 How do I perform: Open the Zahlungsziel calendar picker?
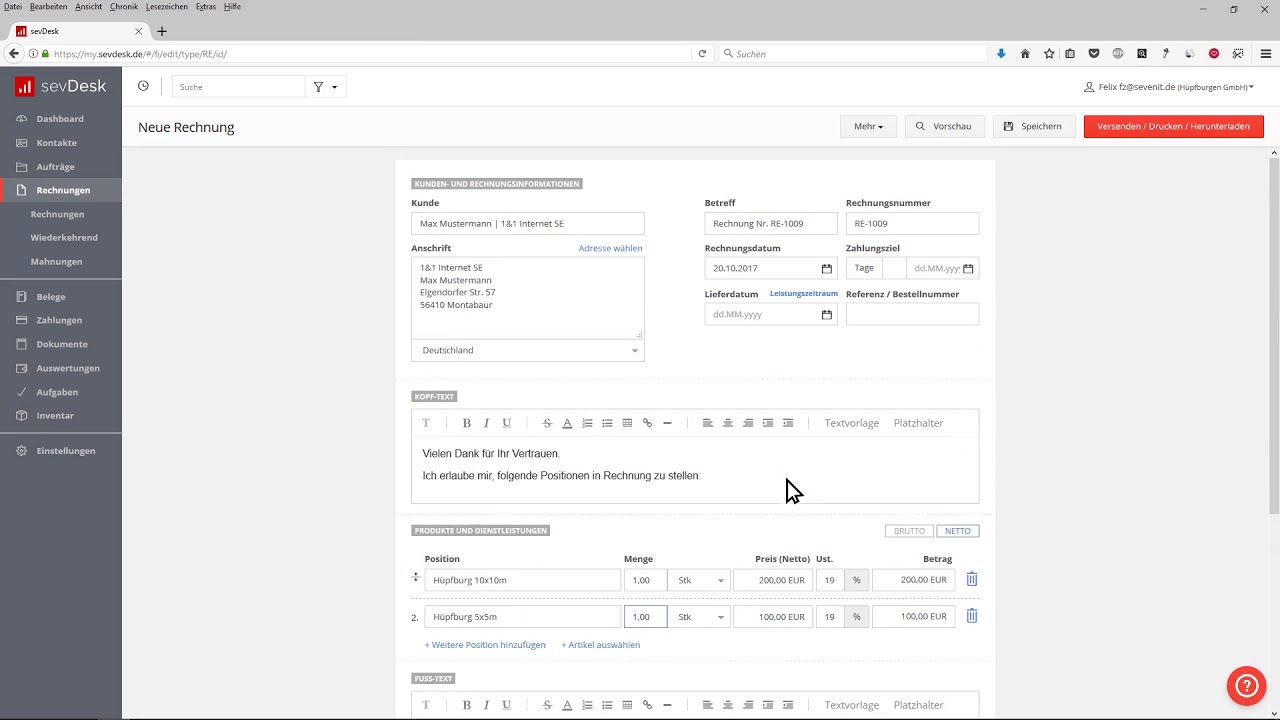tap(967, 268)
